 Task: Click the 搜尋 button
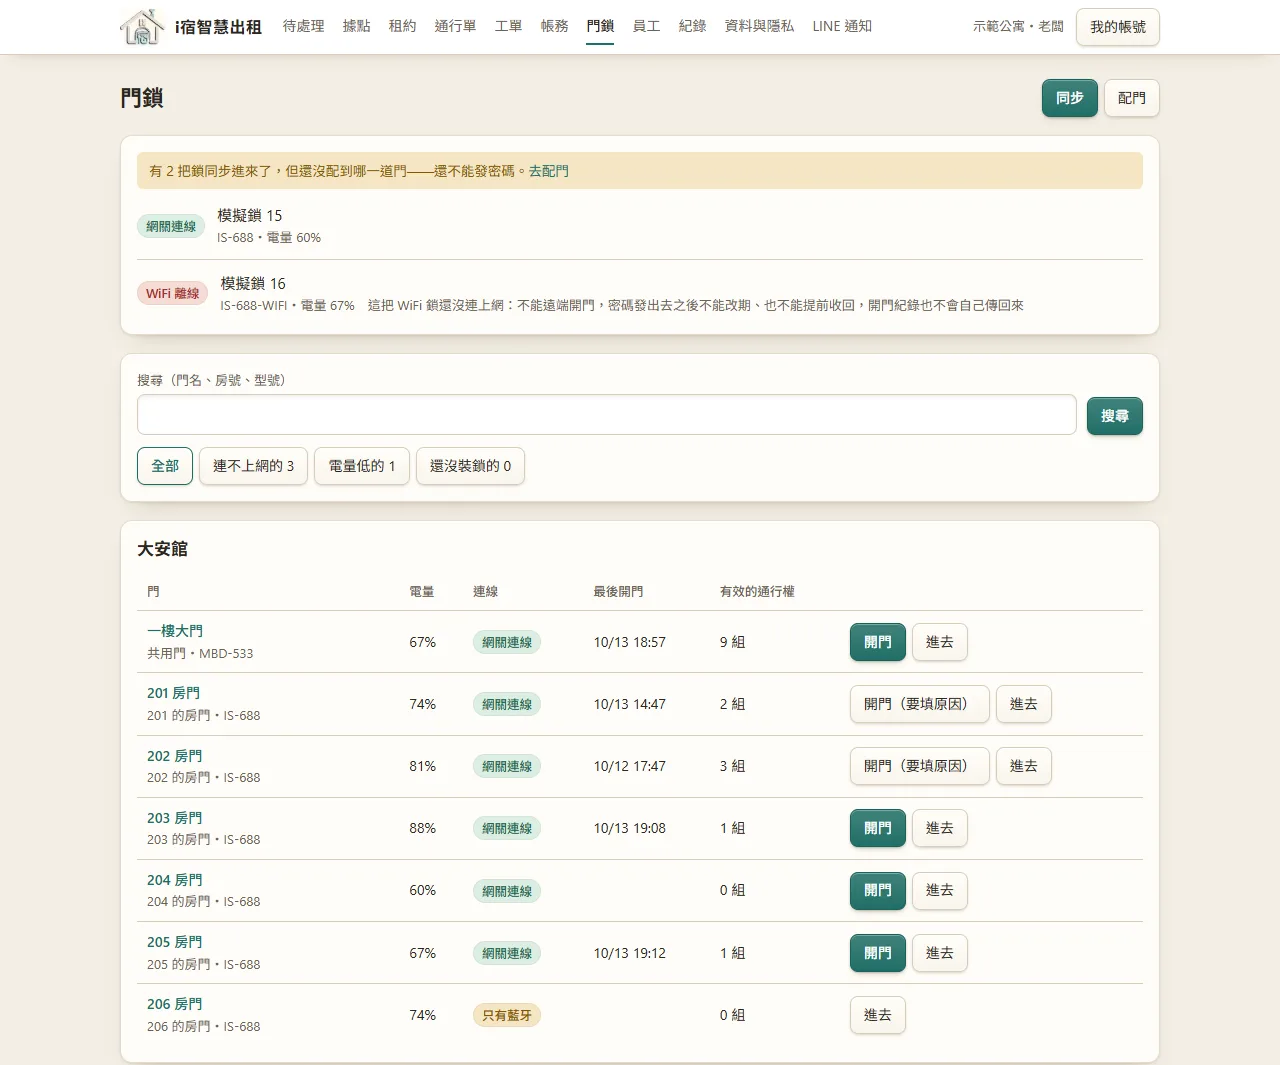[x=1114, y=416]
